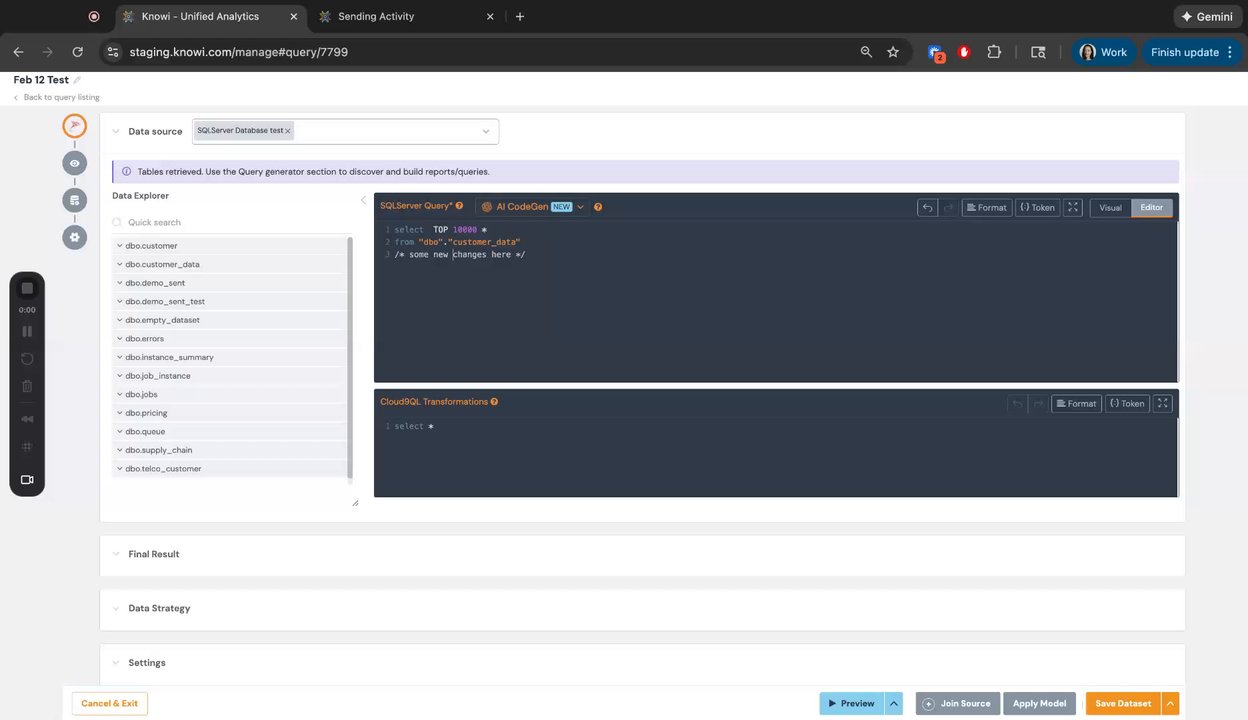The image size is (1248, 720).
Task: Open the Preview options arrow
Action: pyautogui.click(x=894, y=704)
